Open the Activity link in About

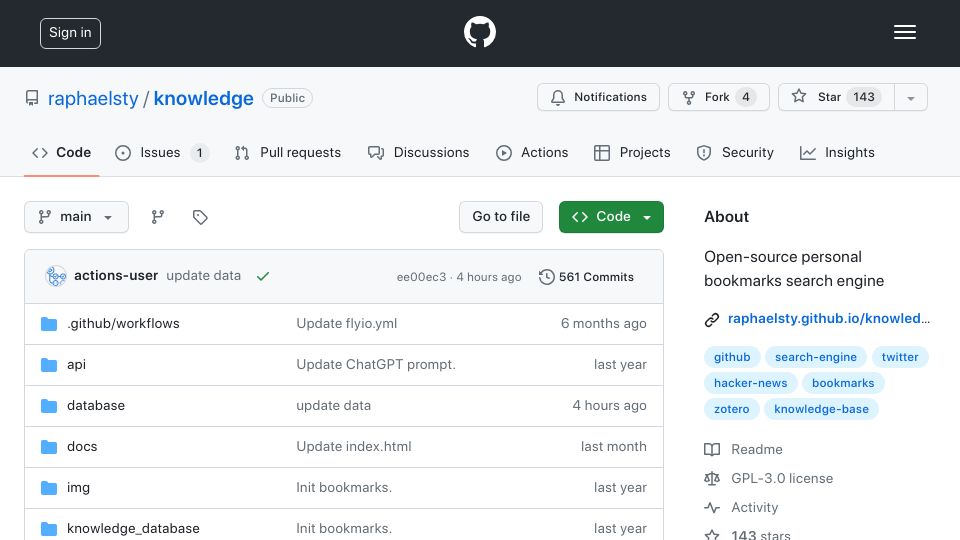[x=754, y=508]
